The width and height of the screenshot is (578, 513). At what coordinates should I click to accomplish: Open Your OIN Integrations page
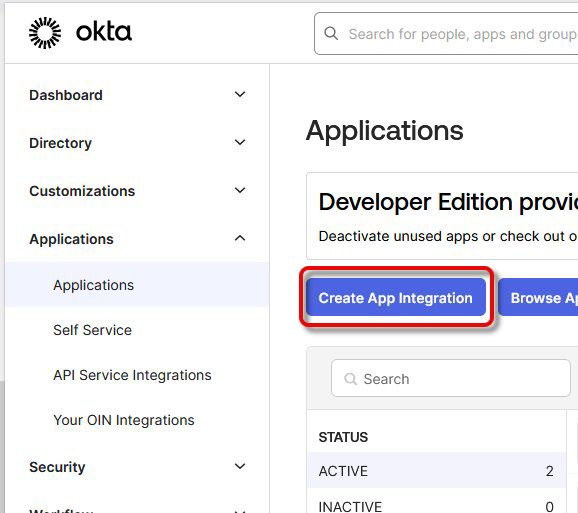(x=124, y=420)
